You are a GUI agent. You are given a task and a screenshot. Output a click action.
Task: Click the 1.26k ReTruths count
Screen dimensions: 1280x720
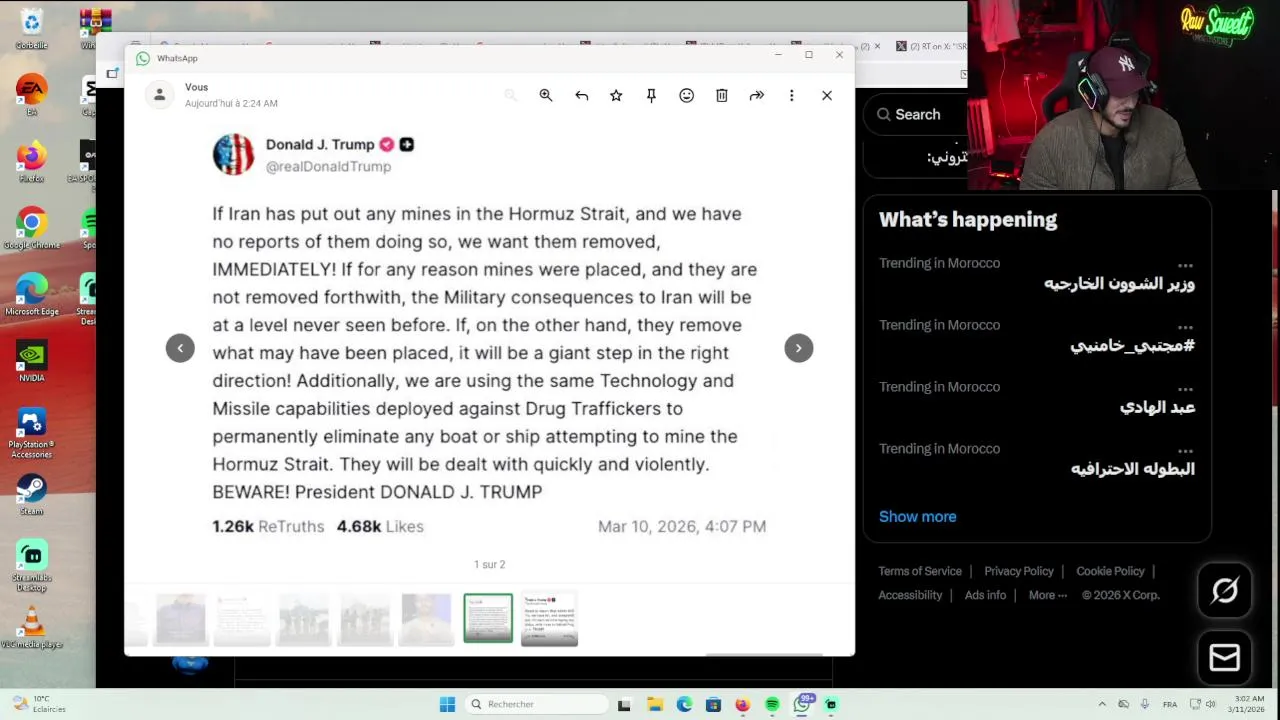(268, 526)
